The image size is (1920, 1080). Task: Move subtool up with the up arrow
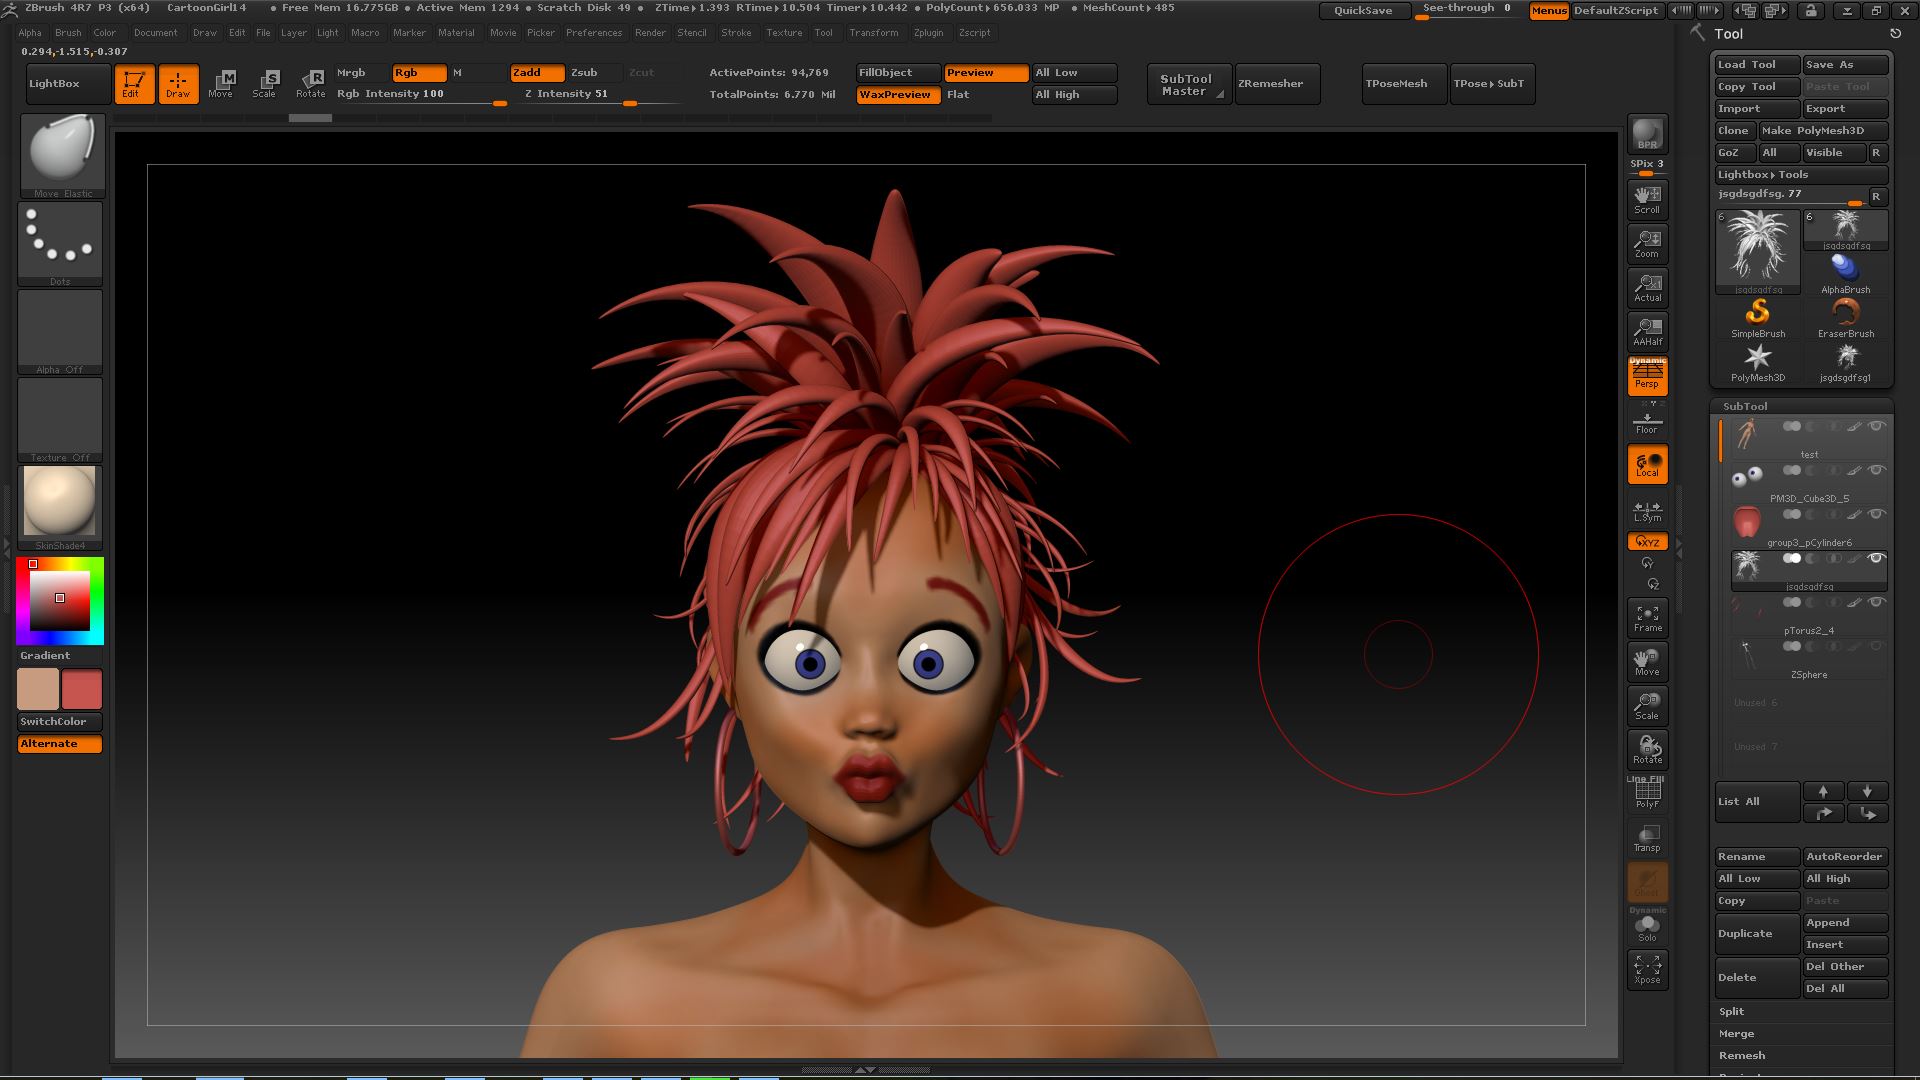click(x=1823, y=791)
